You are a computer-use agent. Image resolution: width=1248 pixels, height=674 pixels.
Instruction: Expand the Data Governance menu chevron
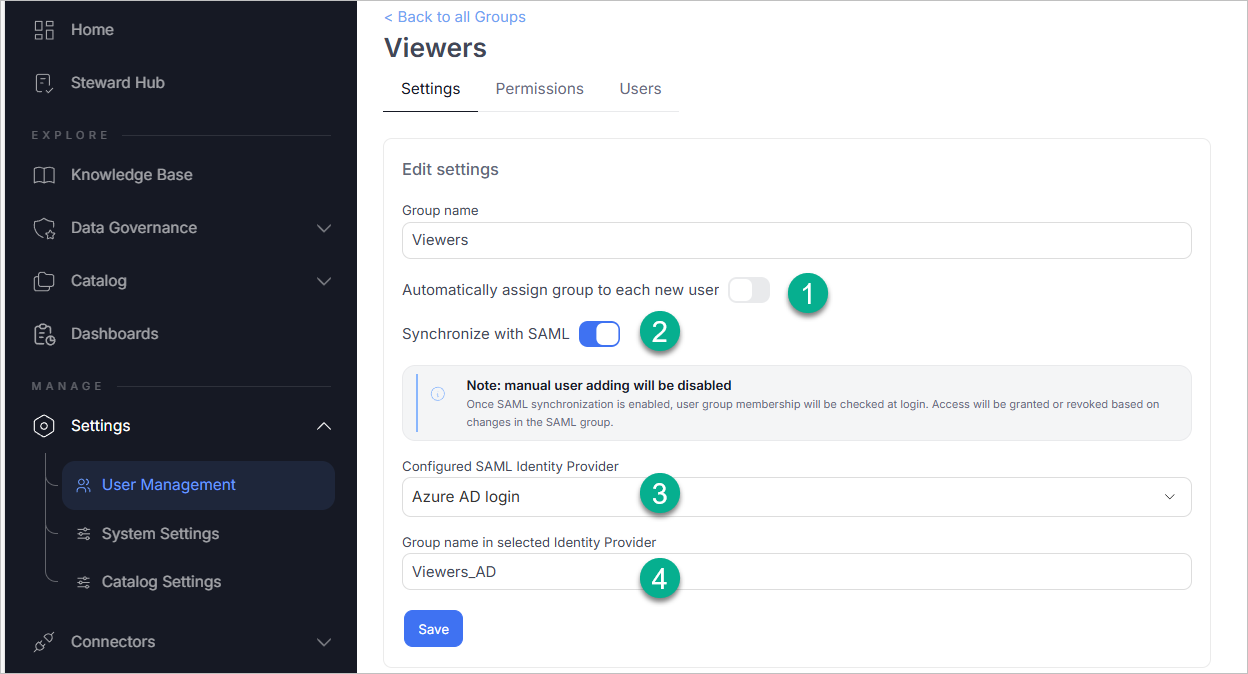pyautogui.click(x=324, y=228)
